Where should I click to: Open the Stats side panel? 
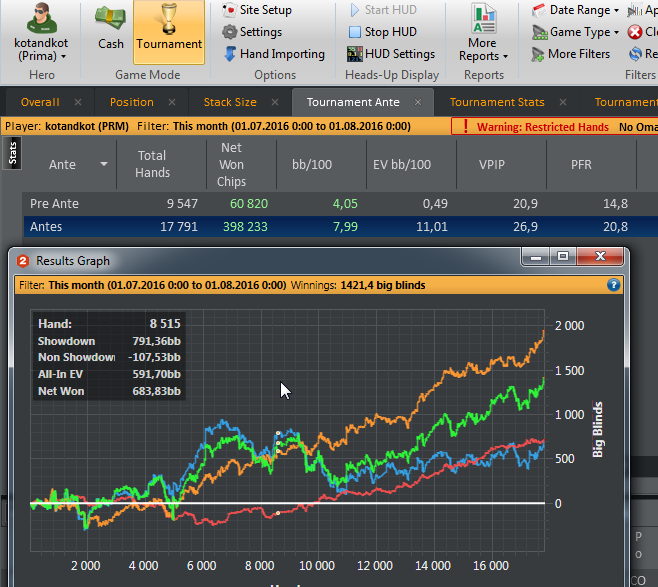point(12,153)
